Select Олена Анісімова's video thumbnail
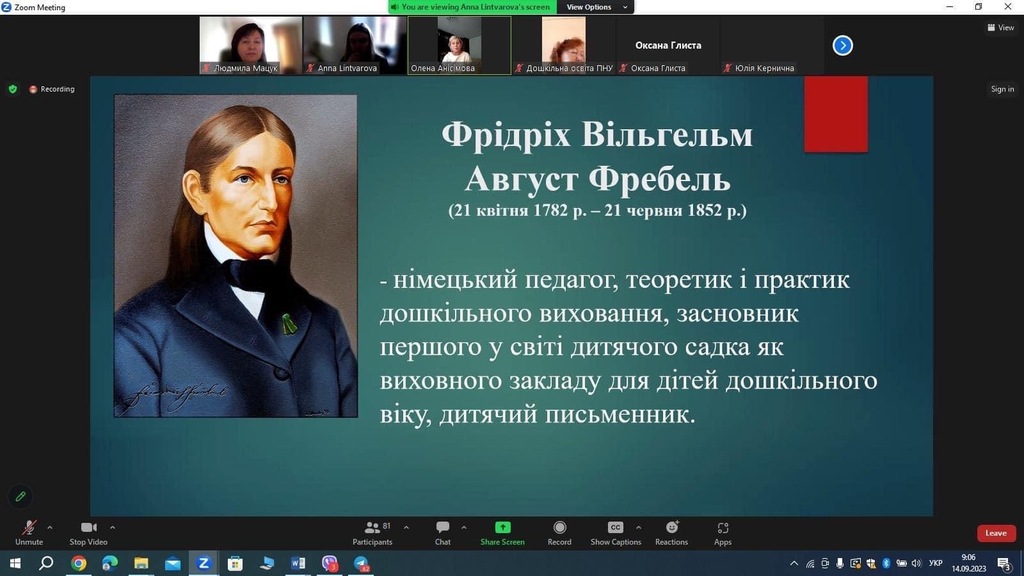The image size is (1024, 576). coord(459,45)
